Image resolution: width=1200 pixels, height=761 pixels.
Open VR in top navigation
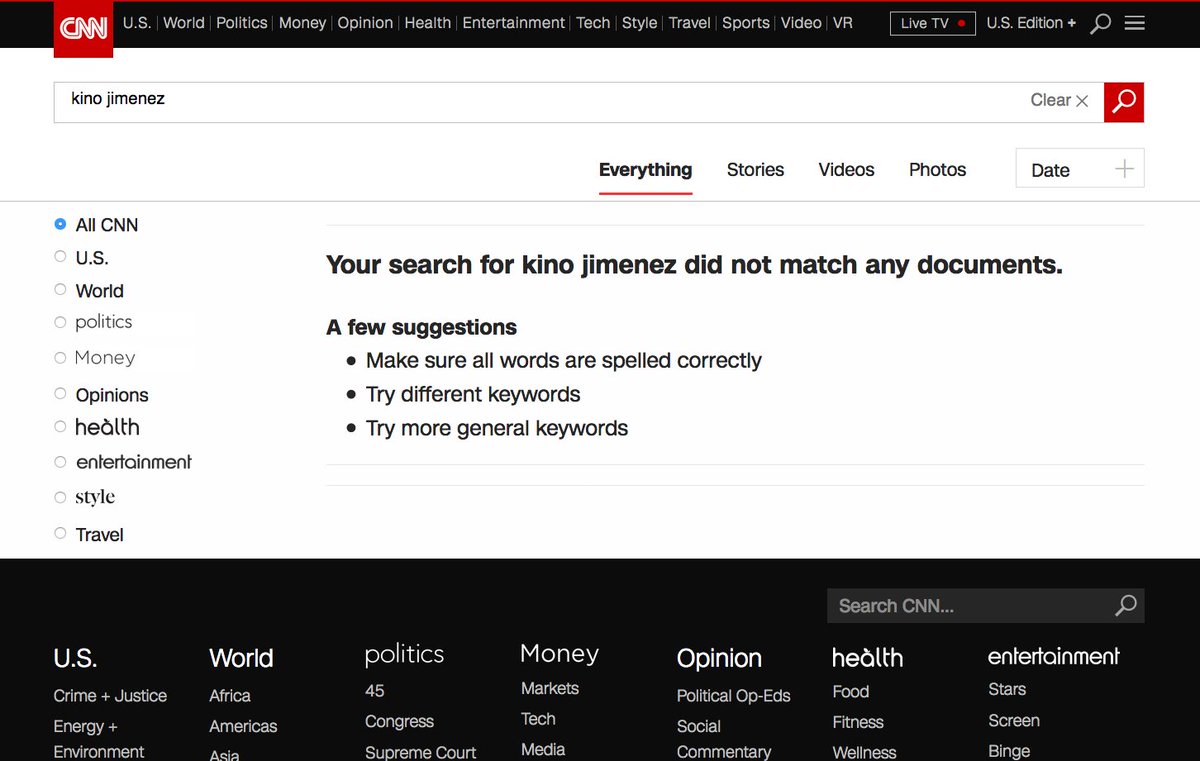click(x=842, y=22)
